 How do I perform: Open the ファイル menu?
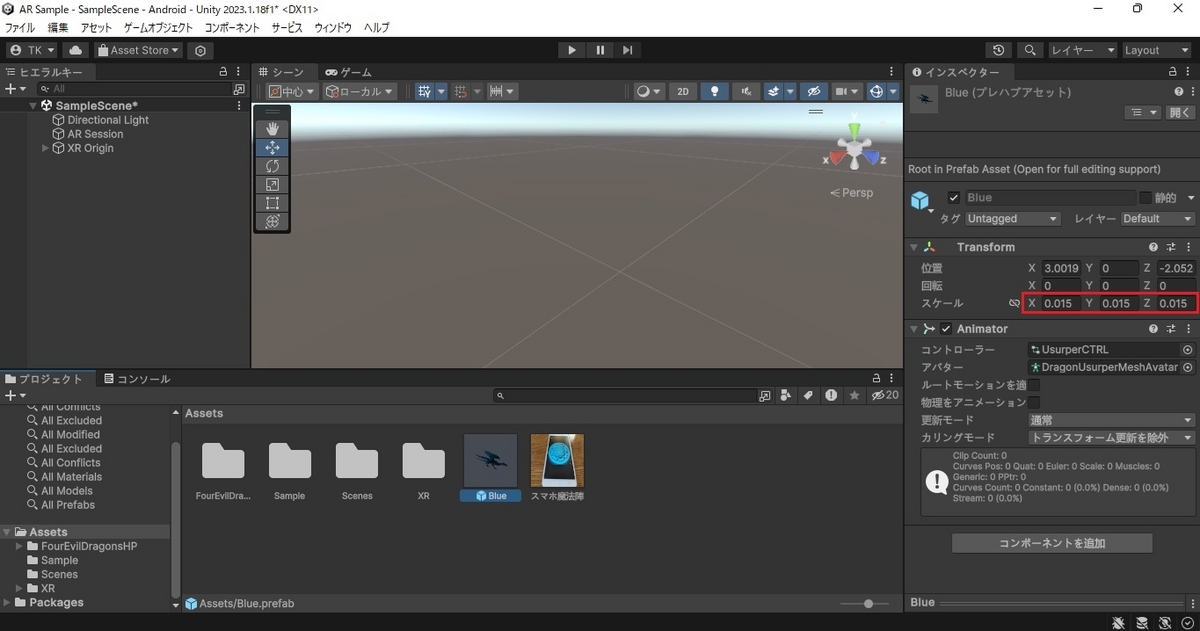coord(20,28)
